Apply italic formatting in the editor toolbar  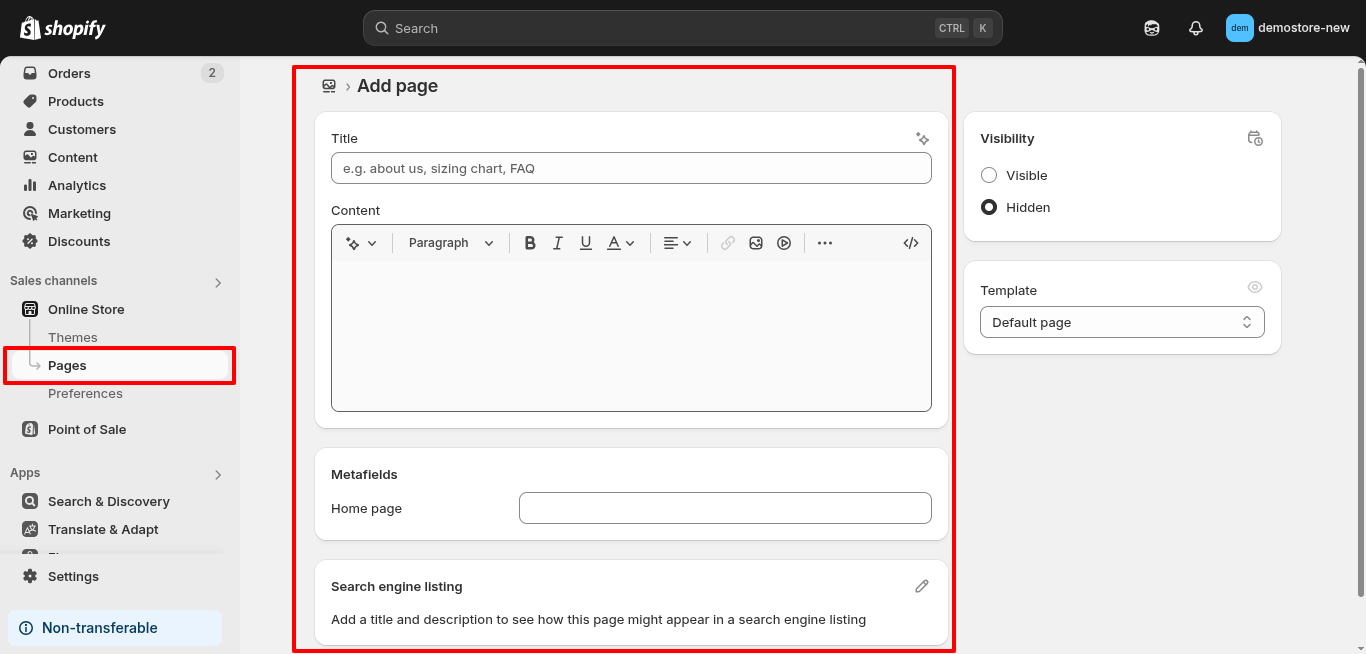pyautogui.click(x=557, y=242)
